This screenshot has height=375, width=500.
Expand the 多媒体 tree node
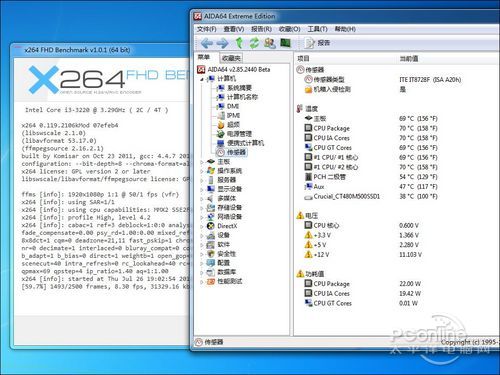(202, 199)
